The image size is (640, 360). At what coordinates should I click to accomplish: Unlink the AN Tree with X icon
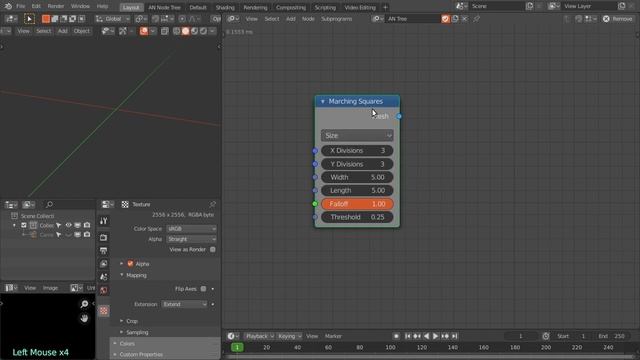465,19
